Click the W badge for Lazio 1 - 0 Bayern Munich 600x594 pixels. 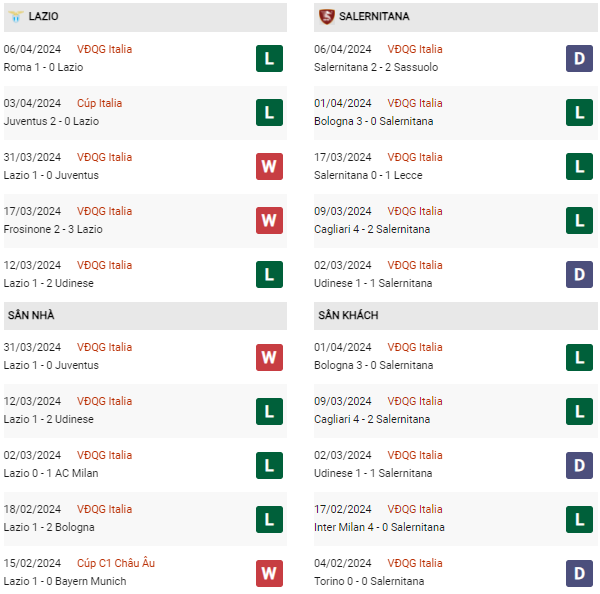[269, 572]
